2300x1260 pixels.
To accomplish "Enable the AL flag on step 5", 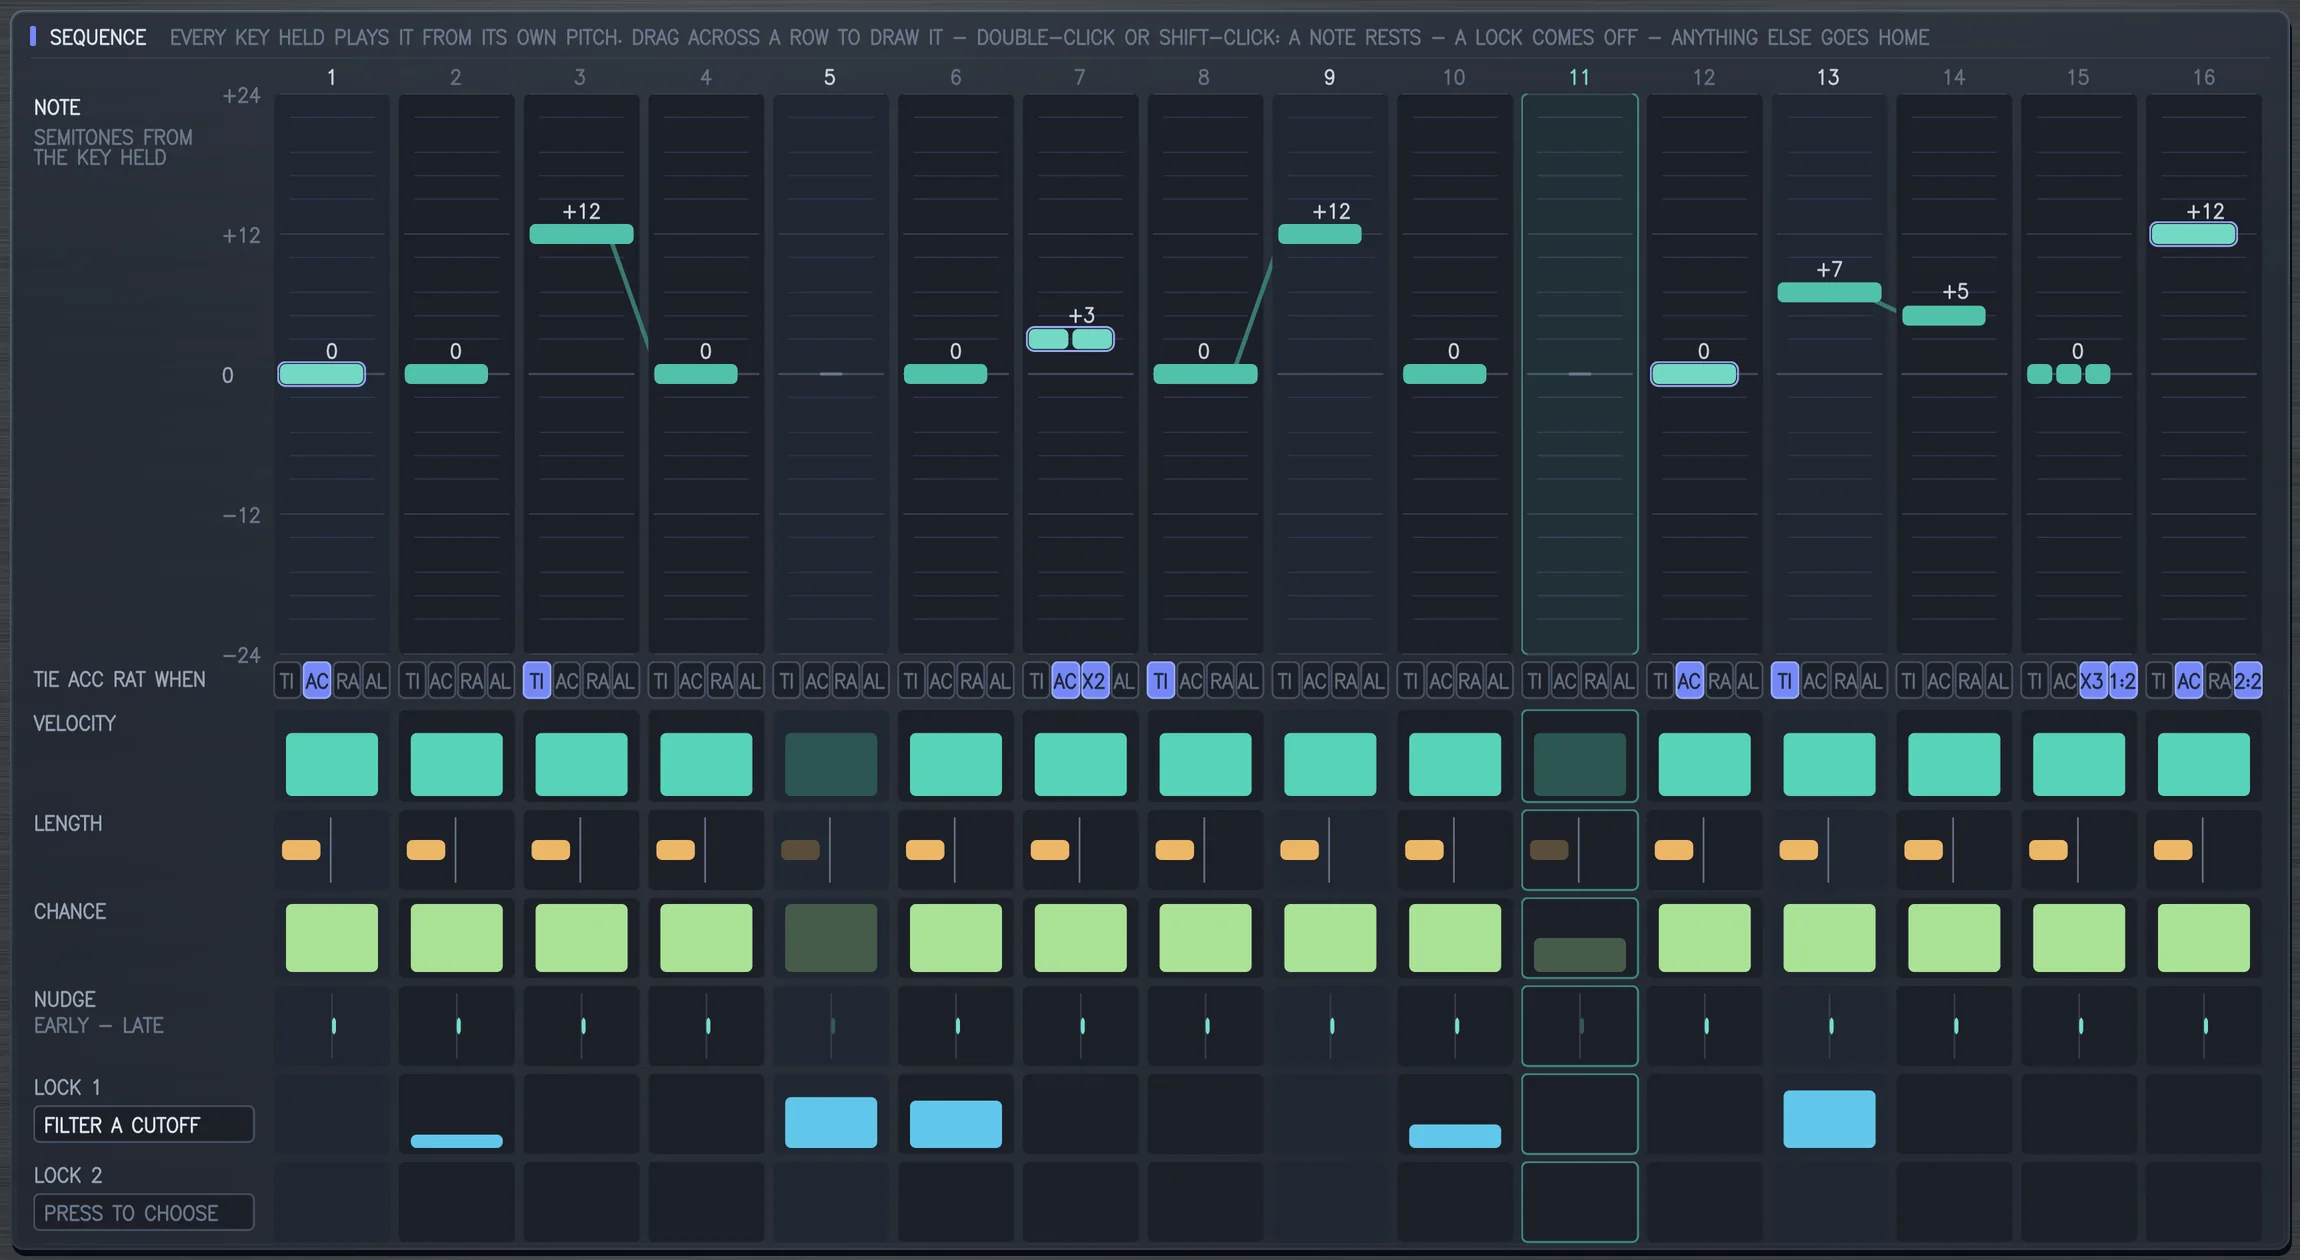I will (874, 681).
